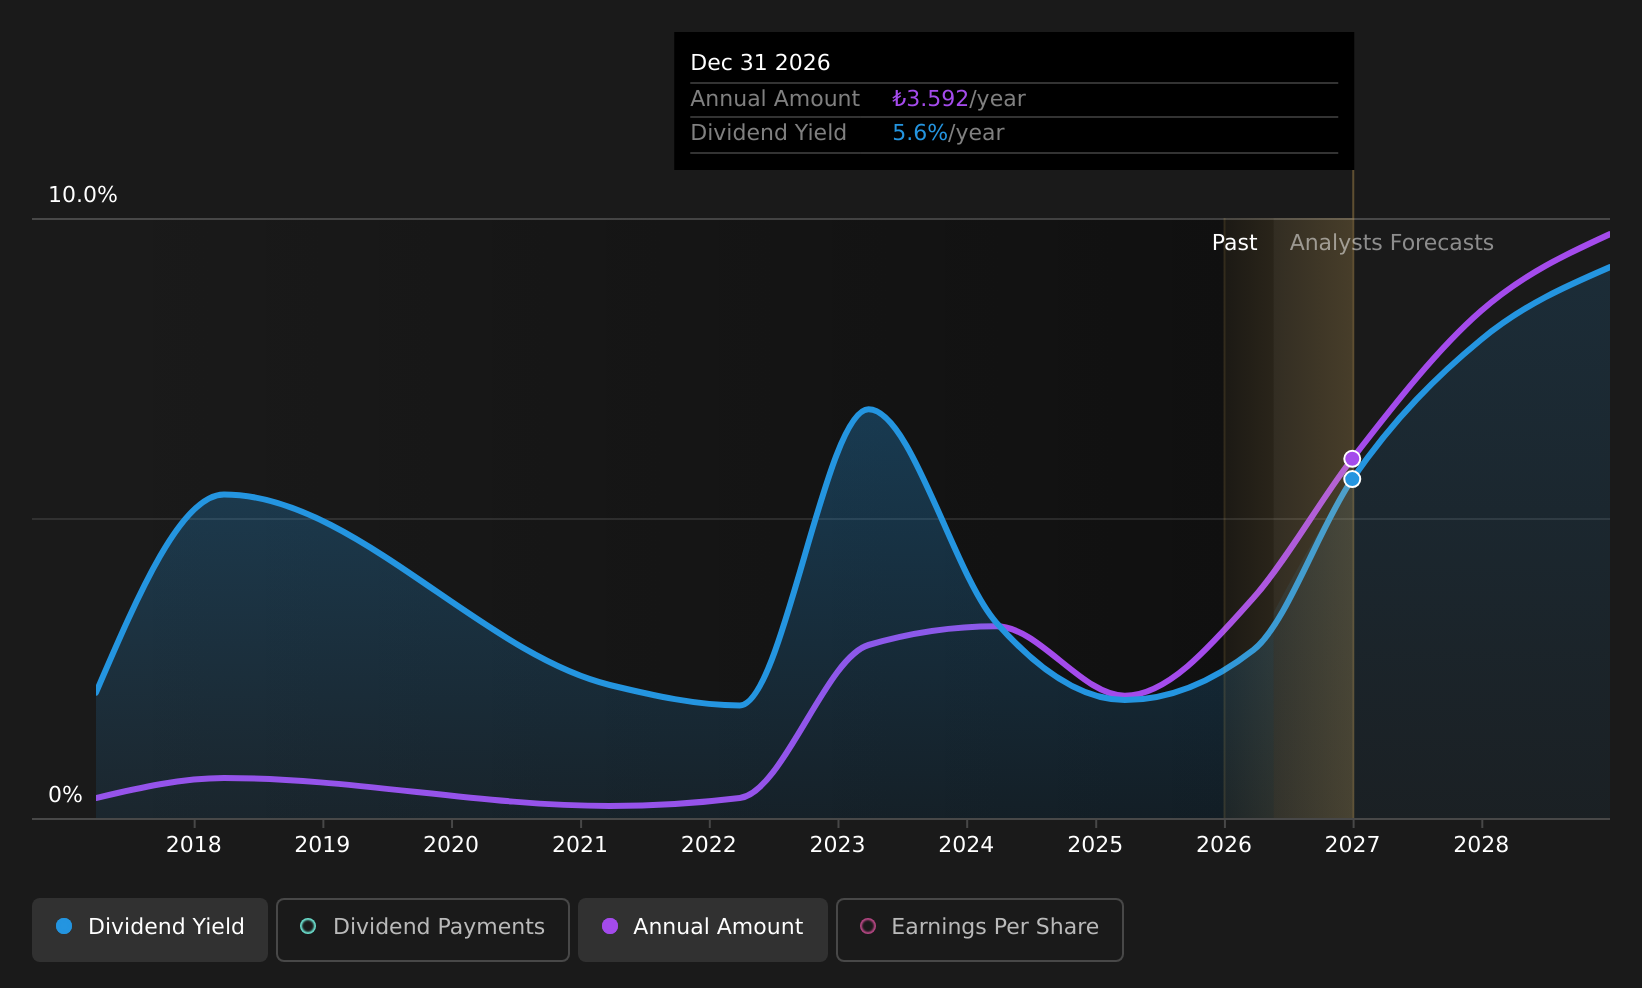Enable the Dividend Payments series
Viewport: 1642px width, 988px height.
point(423,929)
